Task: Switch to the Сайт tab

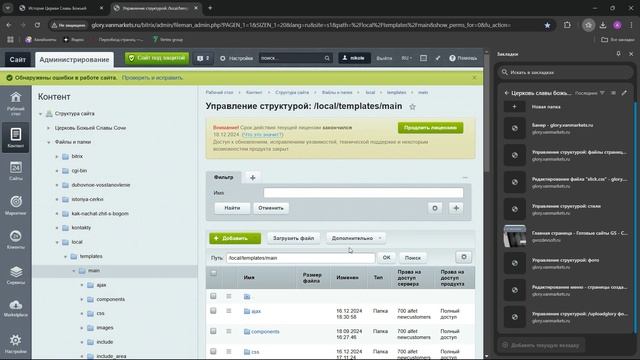Action: pos(18,60)
